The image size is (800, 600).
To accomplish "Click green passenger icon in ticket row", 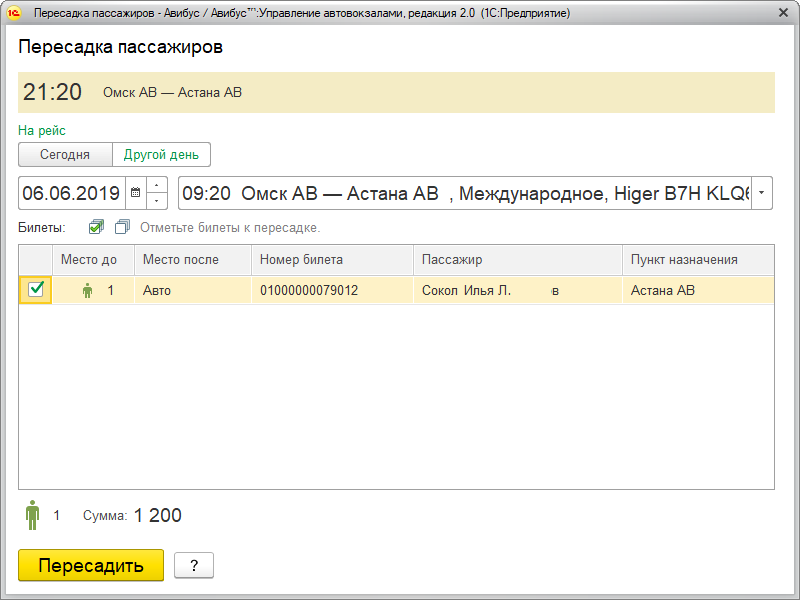I will (x=87, y=291).
